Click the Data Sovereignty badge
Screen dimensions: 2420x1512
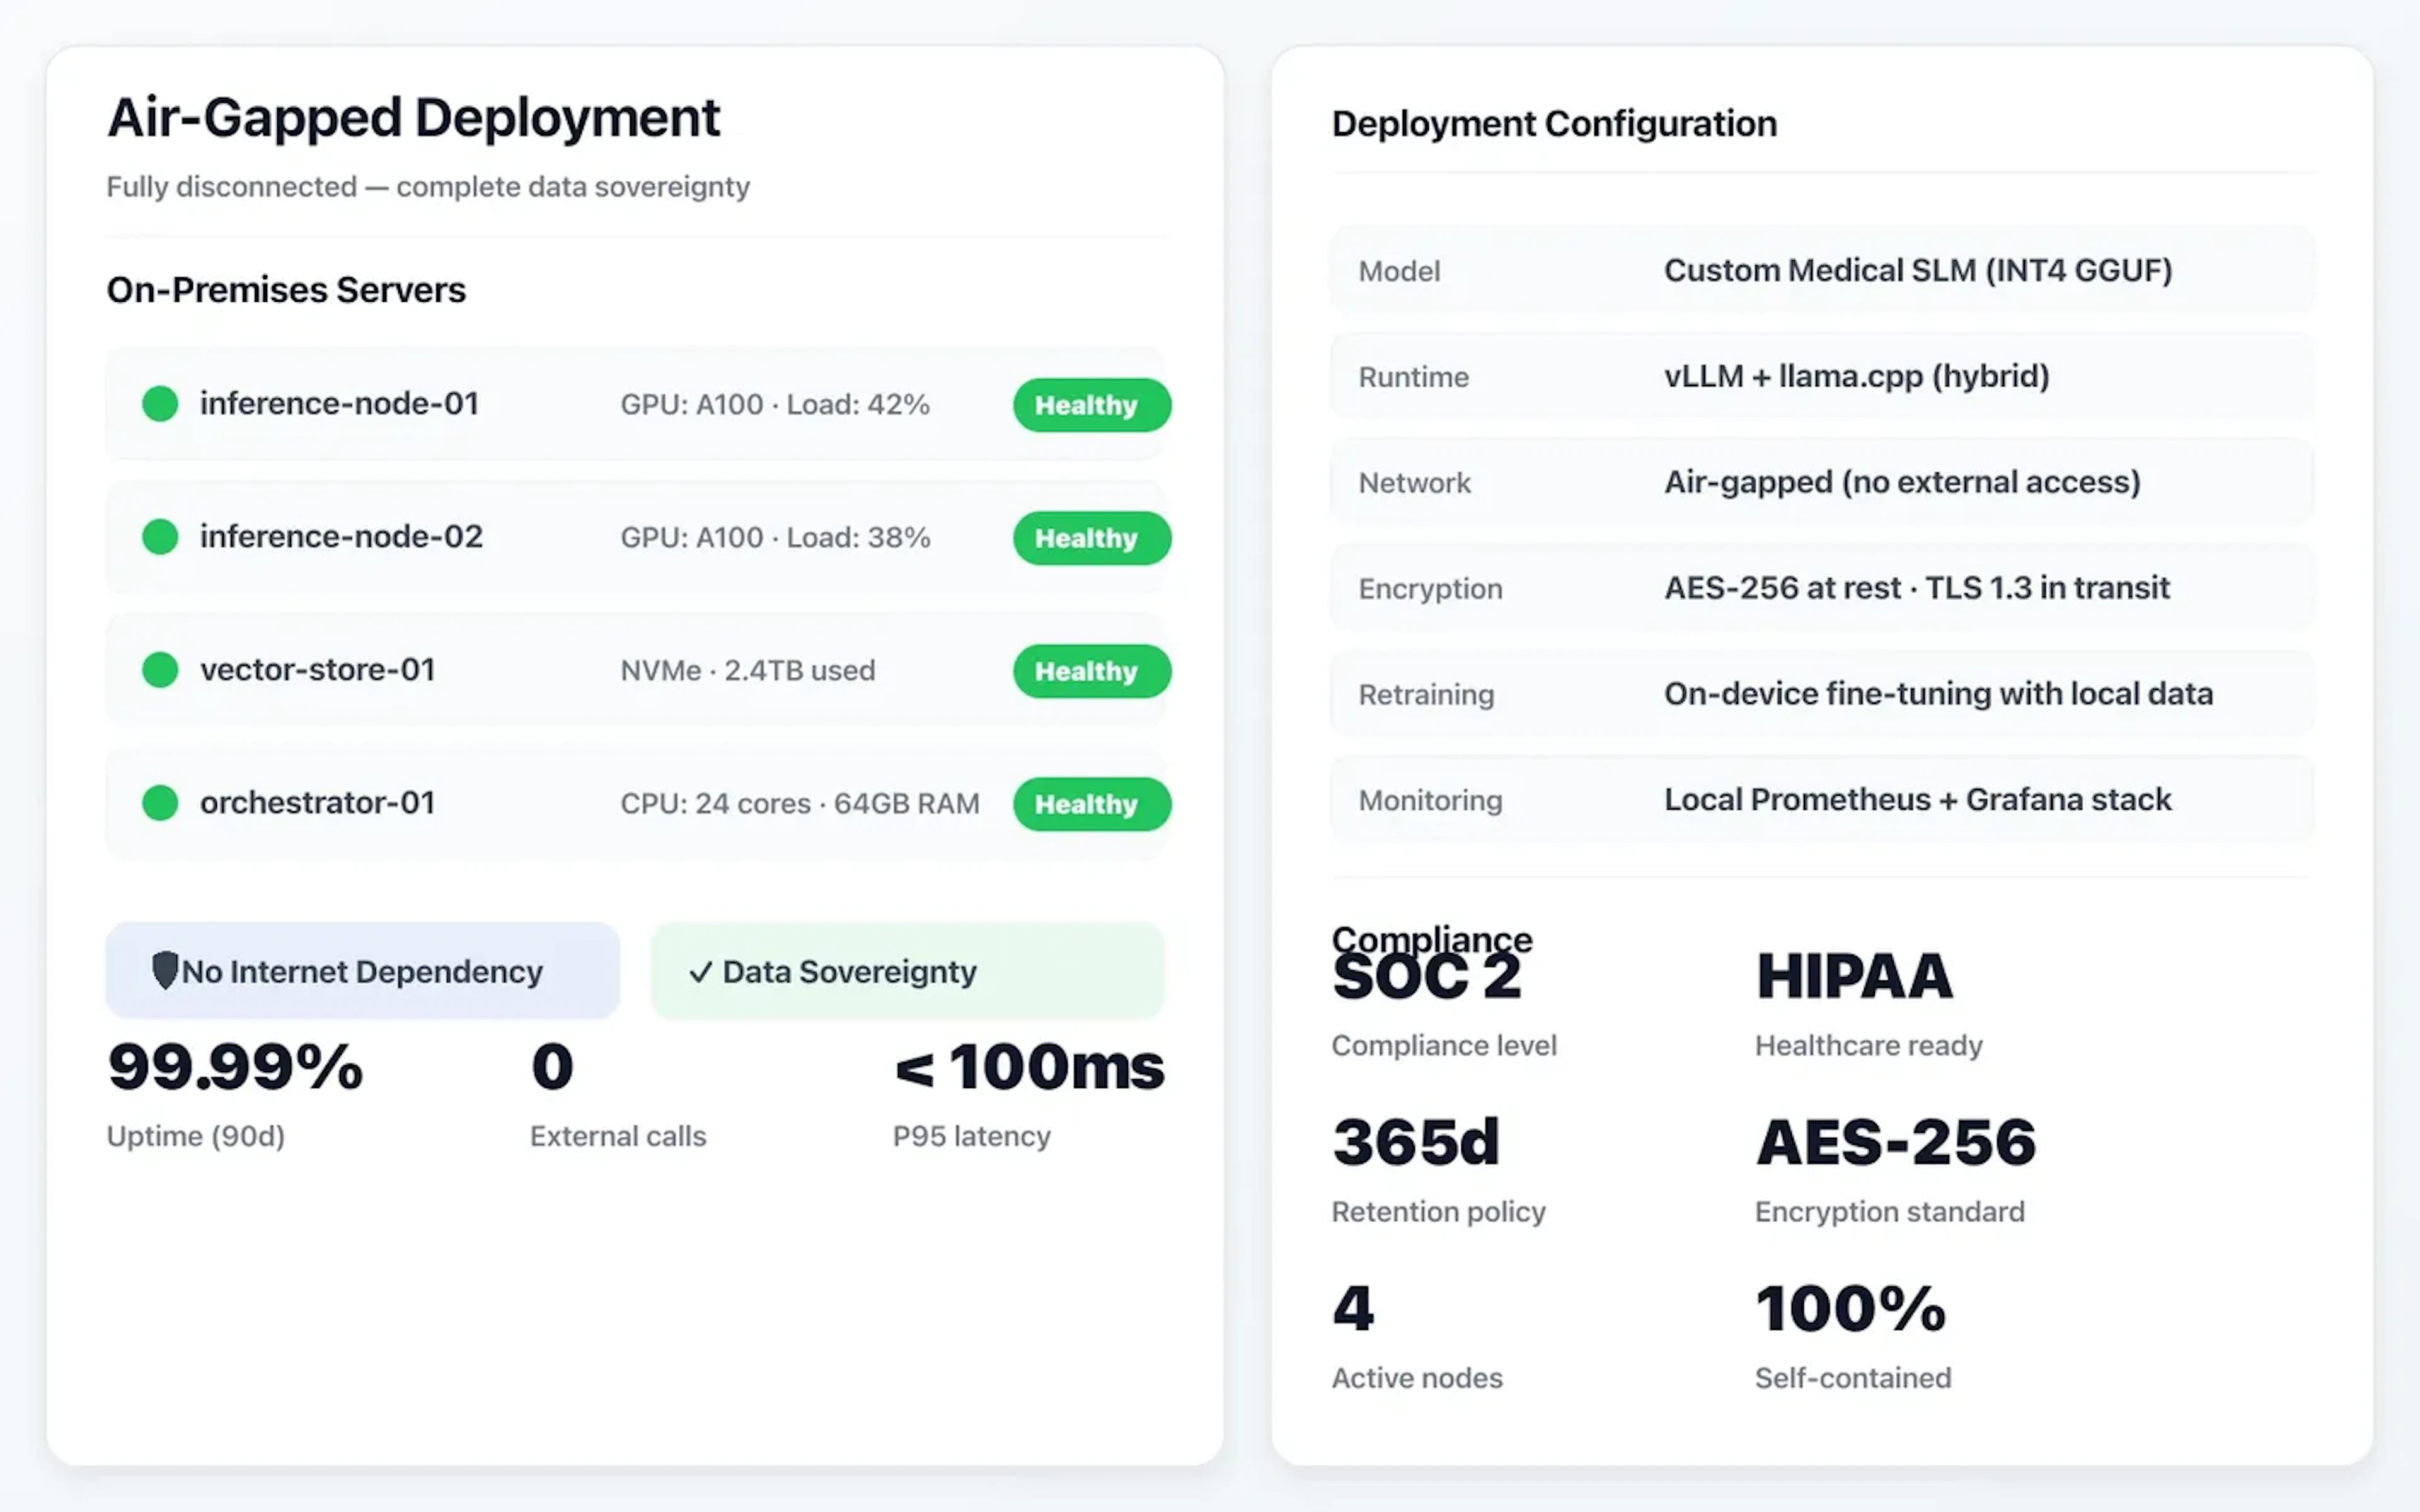point(906,971)
